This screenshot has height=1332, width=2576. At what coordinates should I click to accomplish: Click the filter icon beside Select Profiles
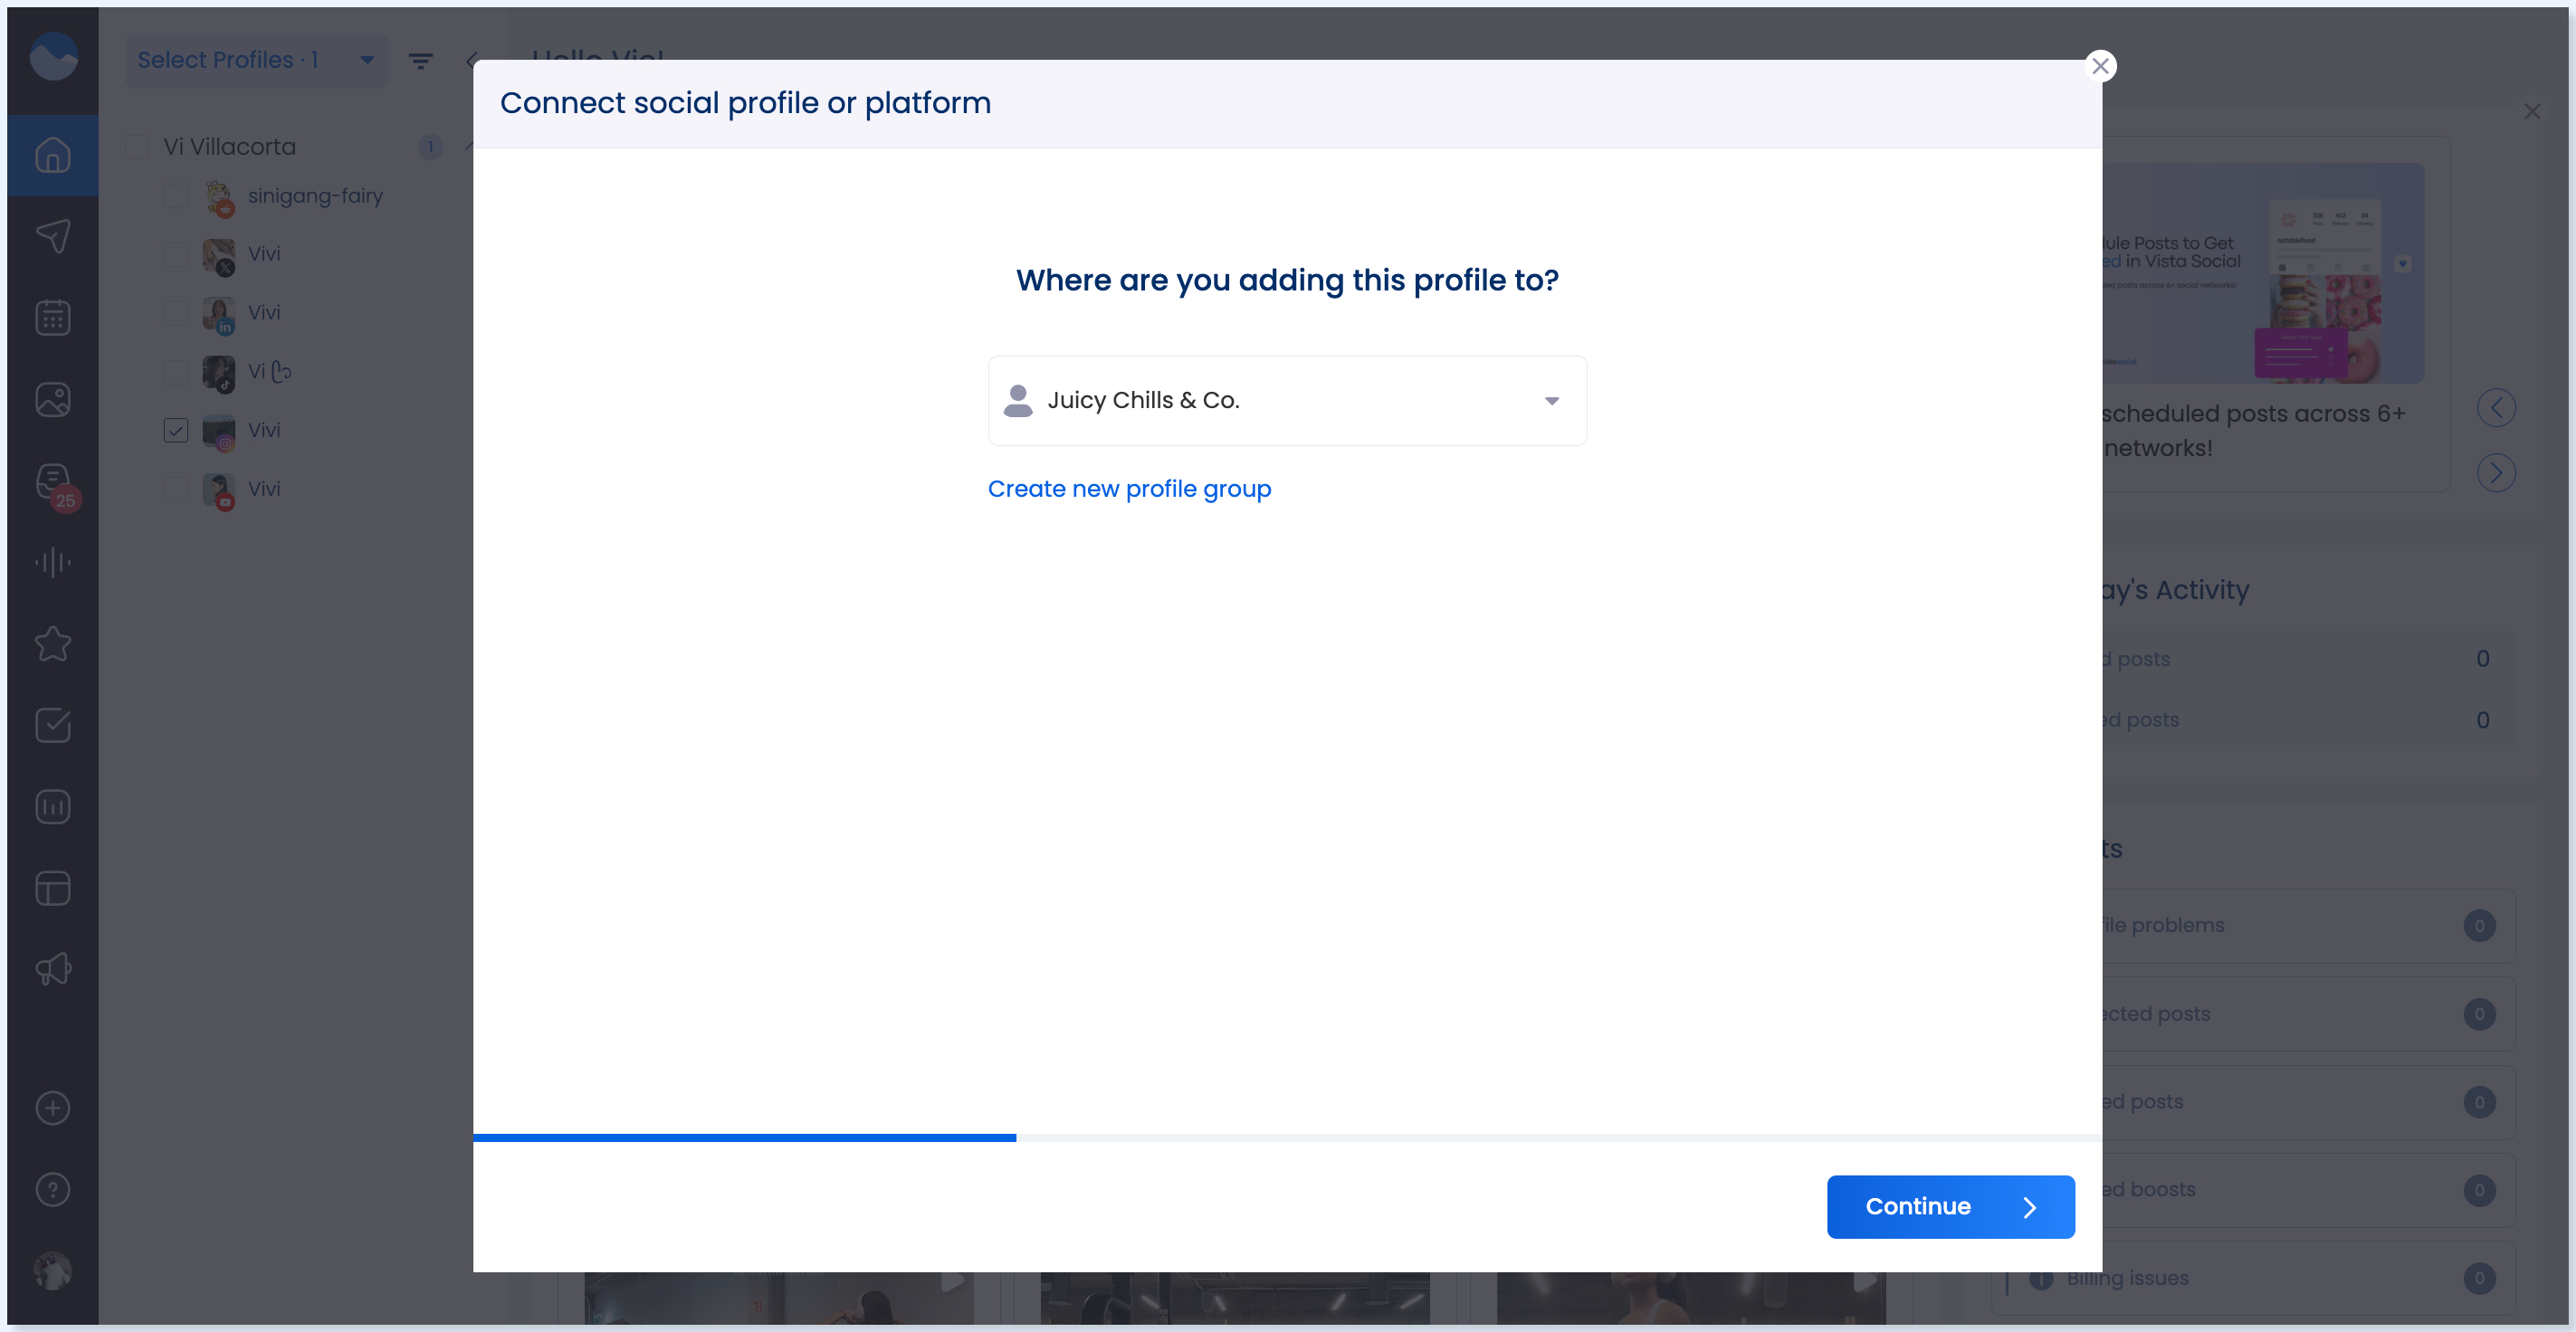[x=421, y=61]
